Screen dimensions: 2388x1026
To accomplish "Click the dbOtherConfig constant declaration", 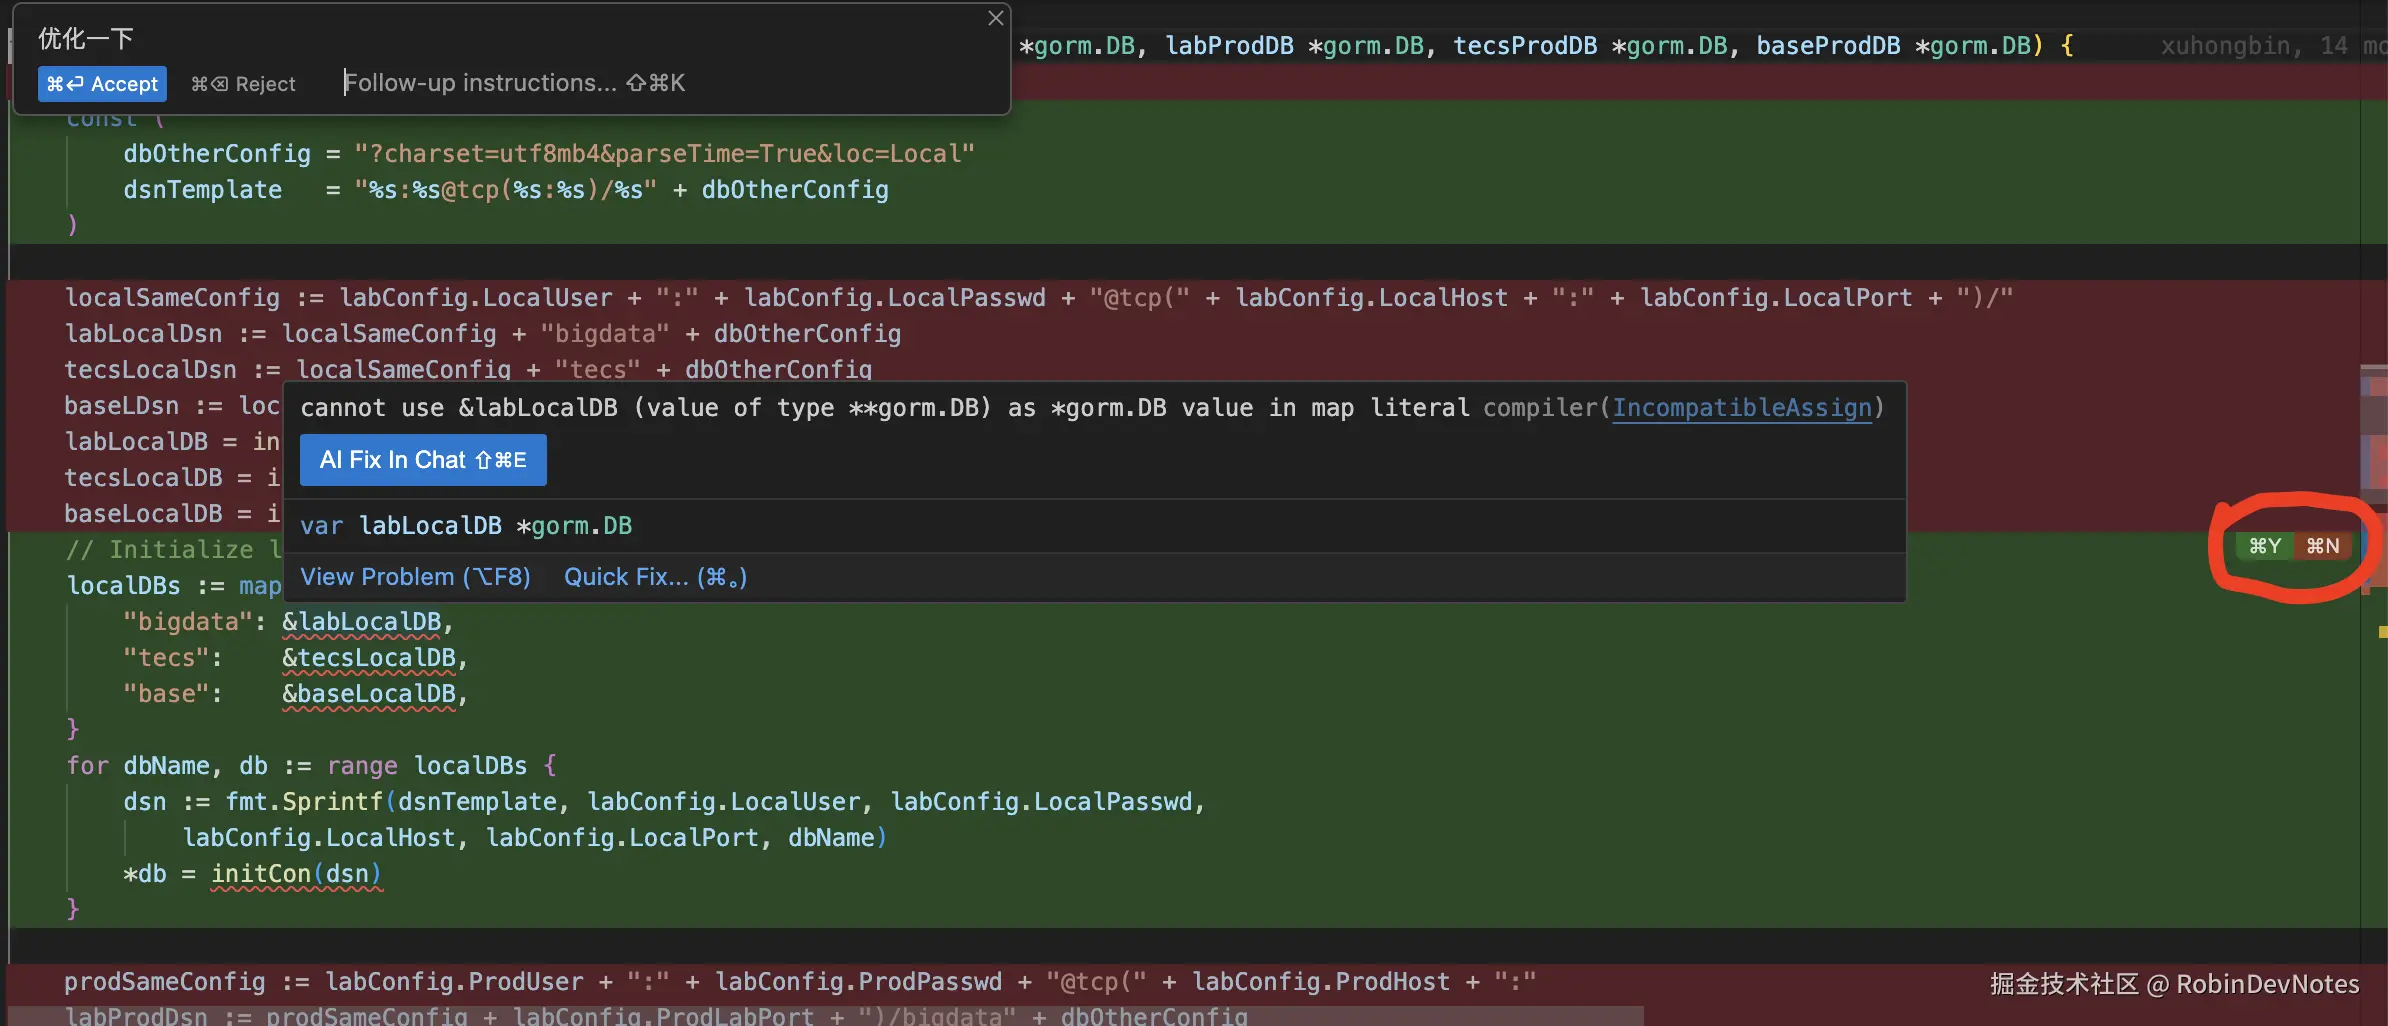I will point(549,154).
